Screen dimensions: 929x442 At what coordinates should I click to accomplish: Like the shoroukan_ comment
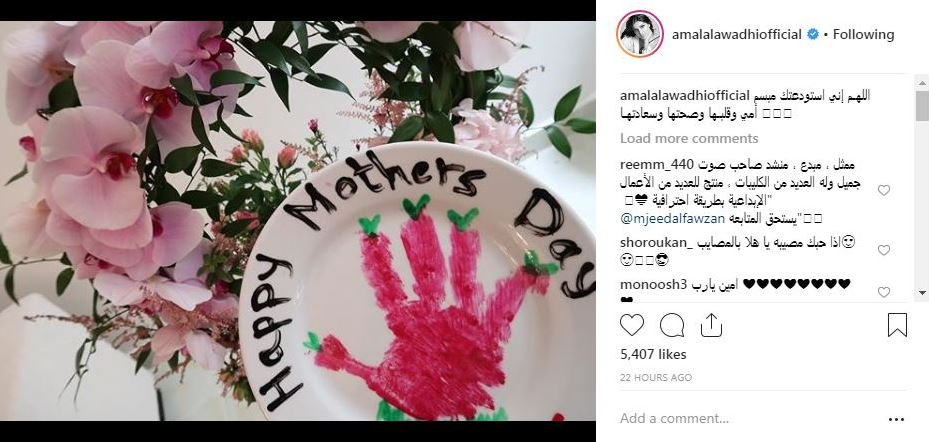[x=883, y=250]
